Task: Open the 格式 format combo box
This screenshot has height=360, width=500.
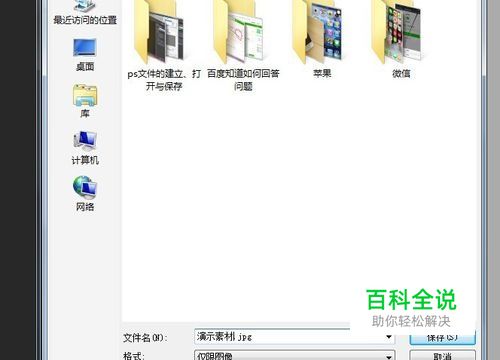Action: 295,355
